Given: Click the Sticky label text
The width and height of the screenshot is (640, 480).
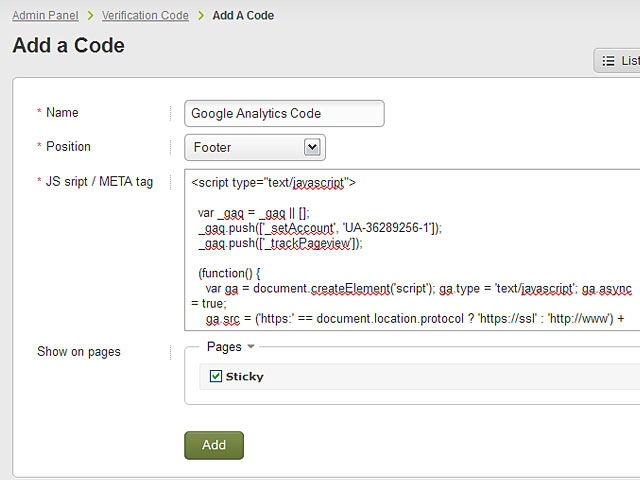Looking at the screenshot, I should coord(244,376).
